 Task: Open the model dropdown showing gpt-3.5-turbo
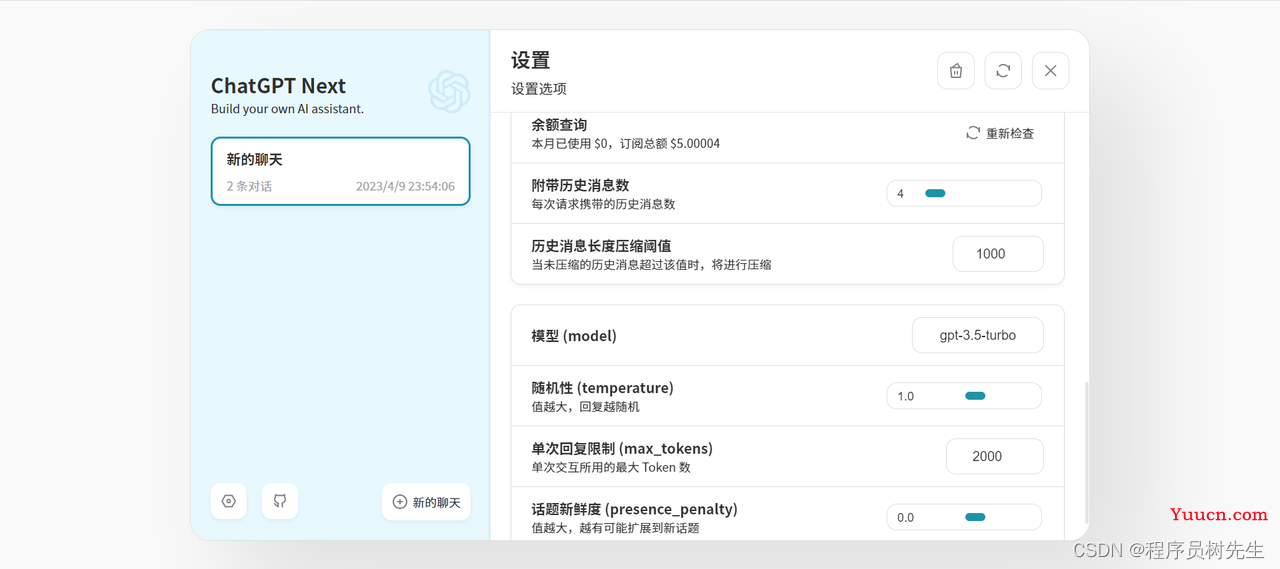click(x=978, y=335)
